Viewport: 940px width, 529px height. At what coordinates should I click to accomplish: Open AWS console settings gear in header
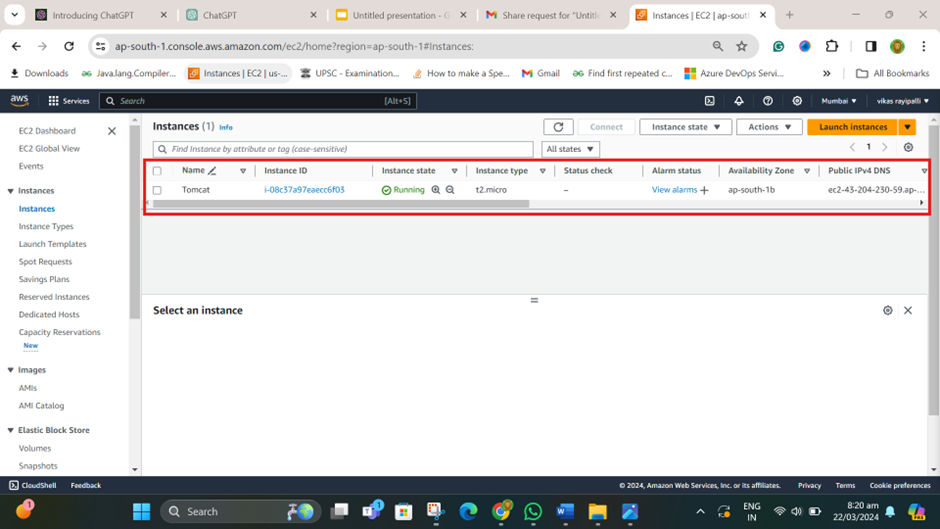click(797, 101)
